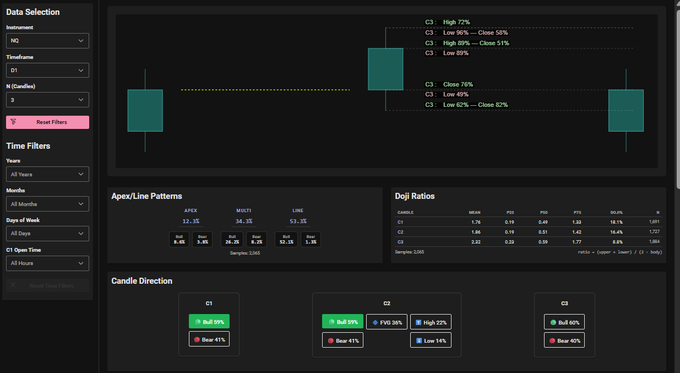This screenshot has width=680, height=373.
Task: Click the LINE 53.3% value
Action: coord(298,221)
